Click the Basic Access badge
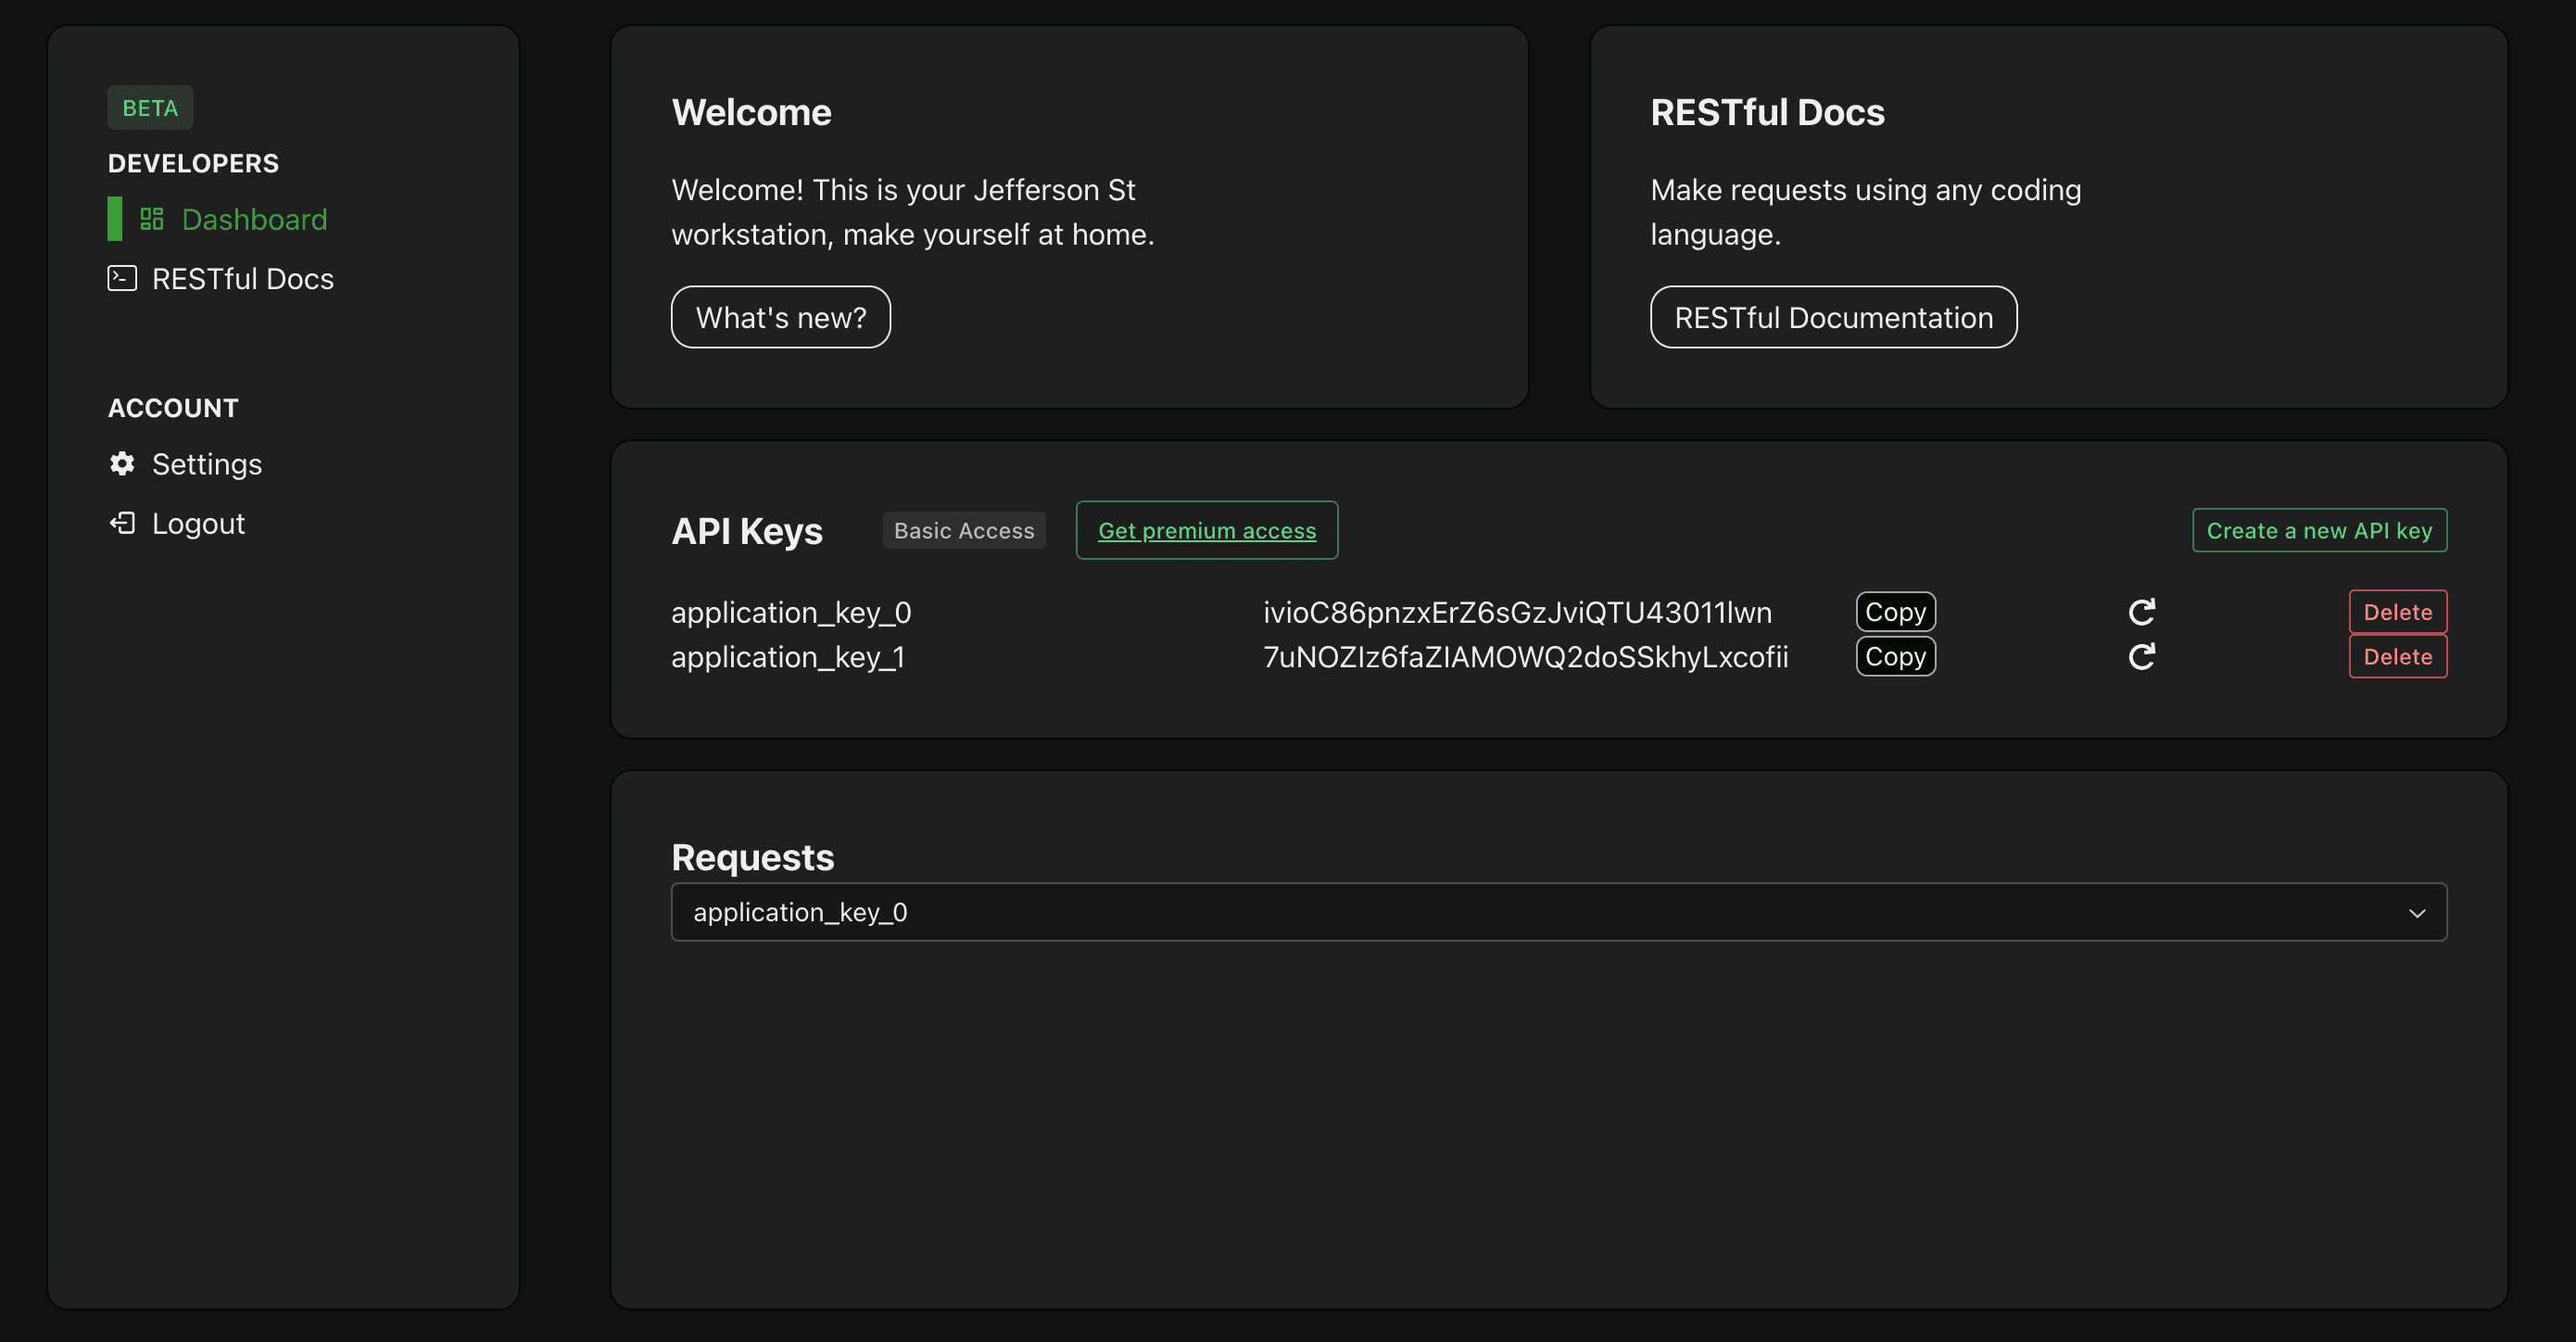Screen dimensions: 2576x1342 [964, 530]
